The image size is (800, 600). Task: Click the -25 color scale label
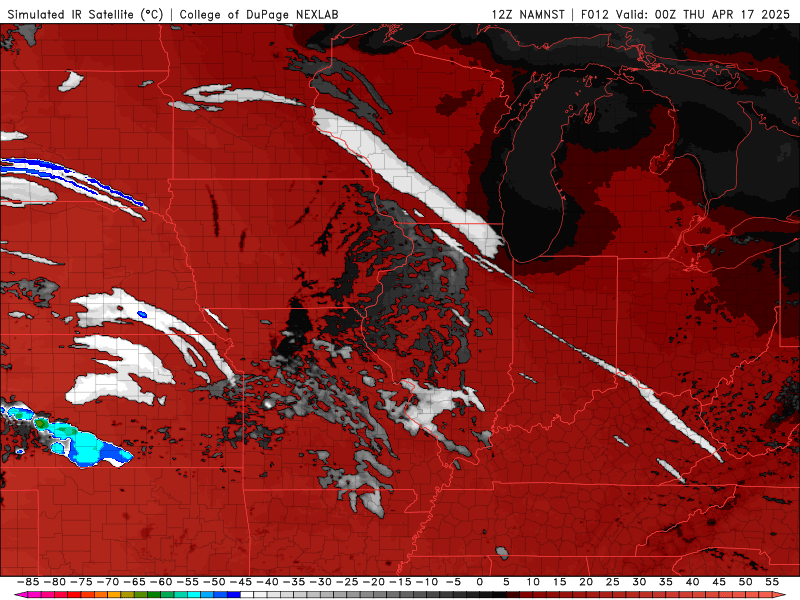tap(346, 582)
